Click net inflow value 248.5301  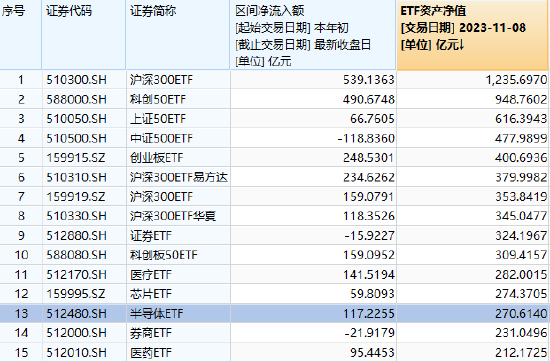(369, 158)
